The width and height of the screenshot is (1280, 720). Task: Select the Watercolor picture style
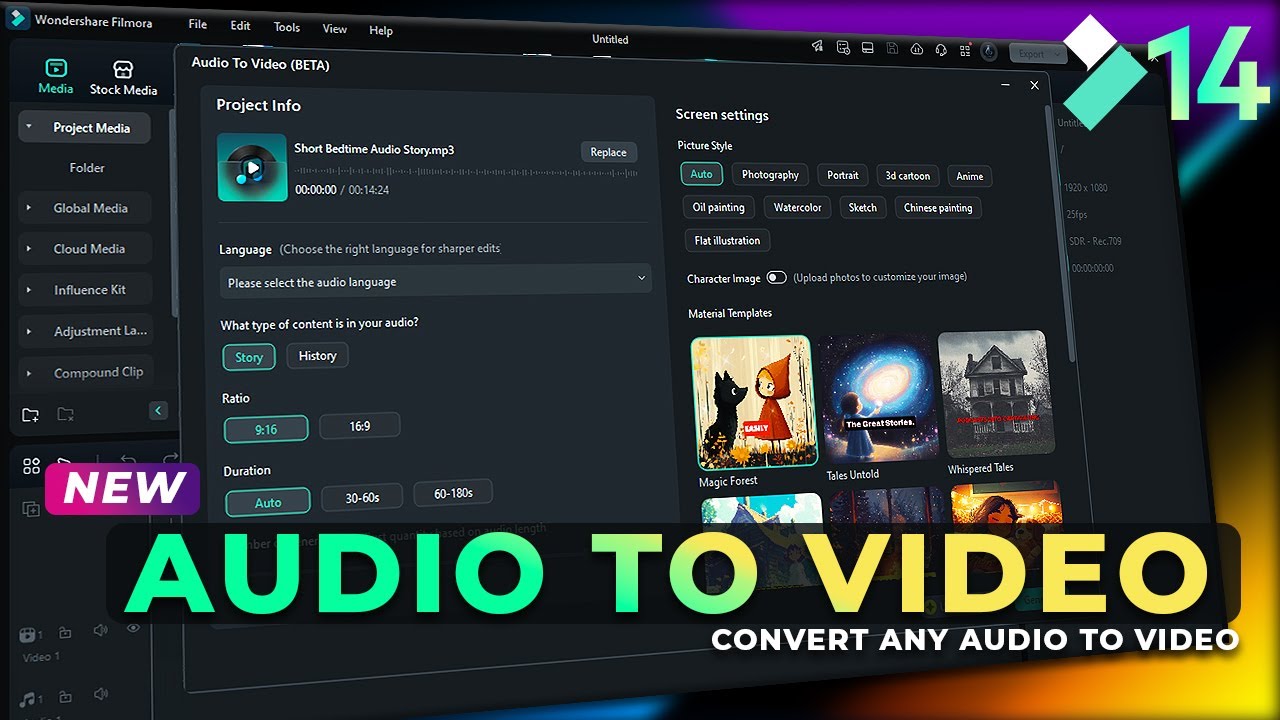coord(798,207)
